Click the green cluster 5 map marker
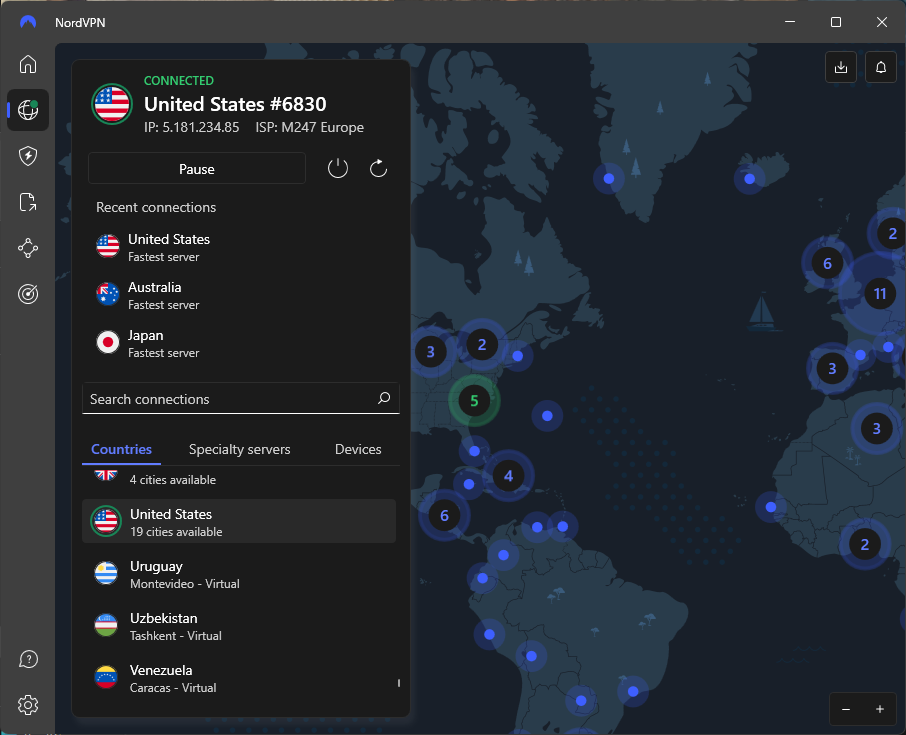Image resolution: width=906 pixels, height=735 pixels. click(x=474, y=400)
